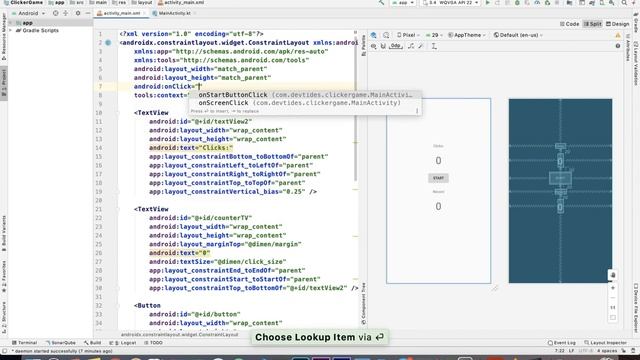Click locate target icon in Project panel
This screenshot has width=640, height=360.
point(56,13)
